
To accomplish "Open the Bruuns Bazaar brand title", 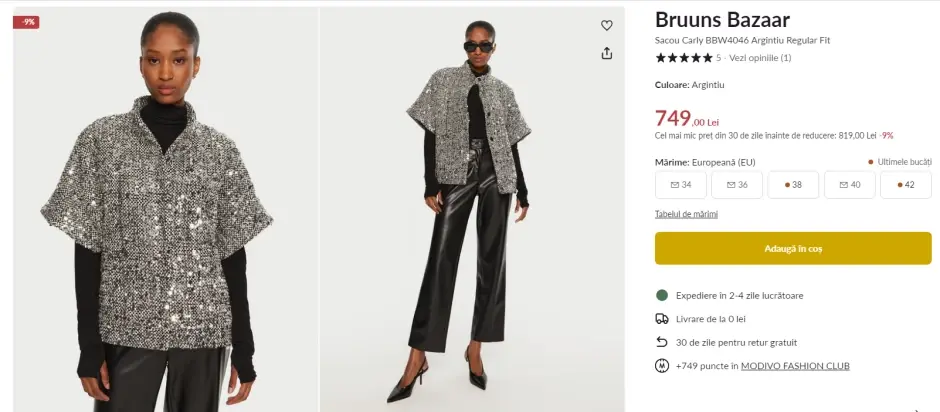I will pyautogui.click(x=722, y=20).
